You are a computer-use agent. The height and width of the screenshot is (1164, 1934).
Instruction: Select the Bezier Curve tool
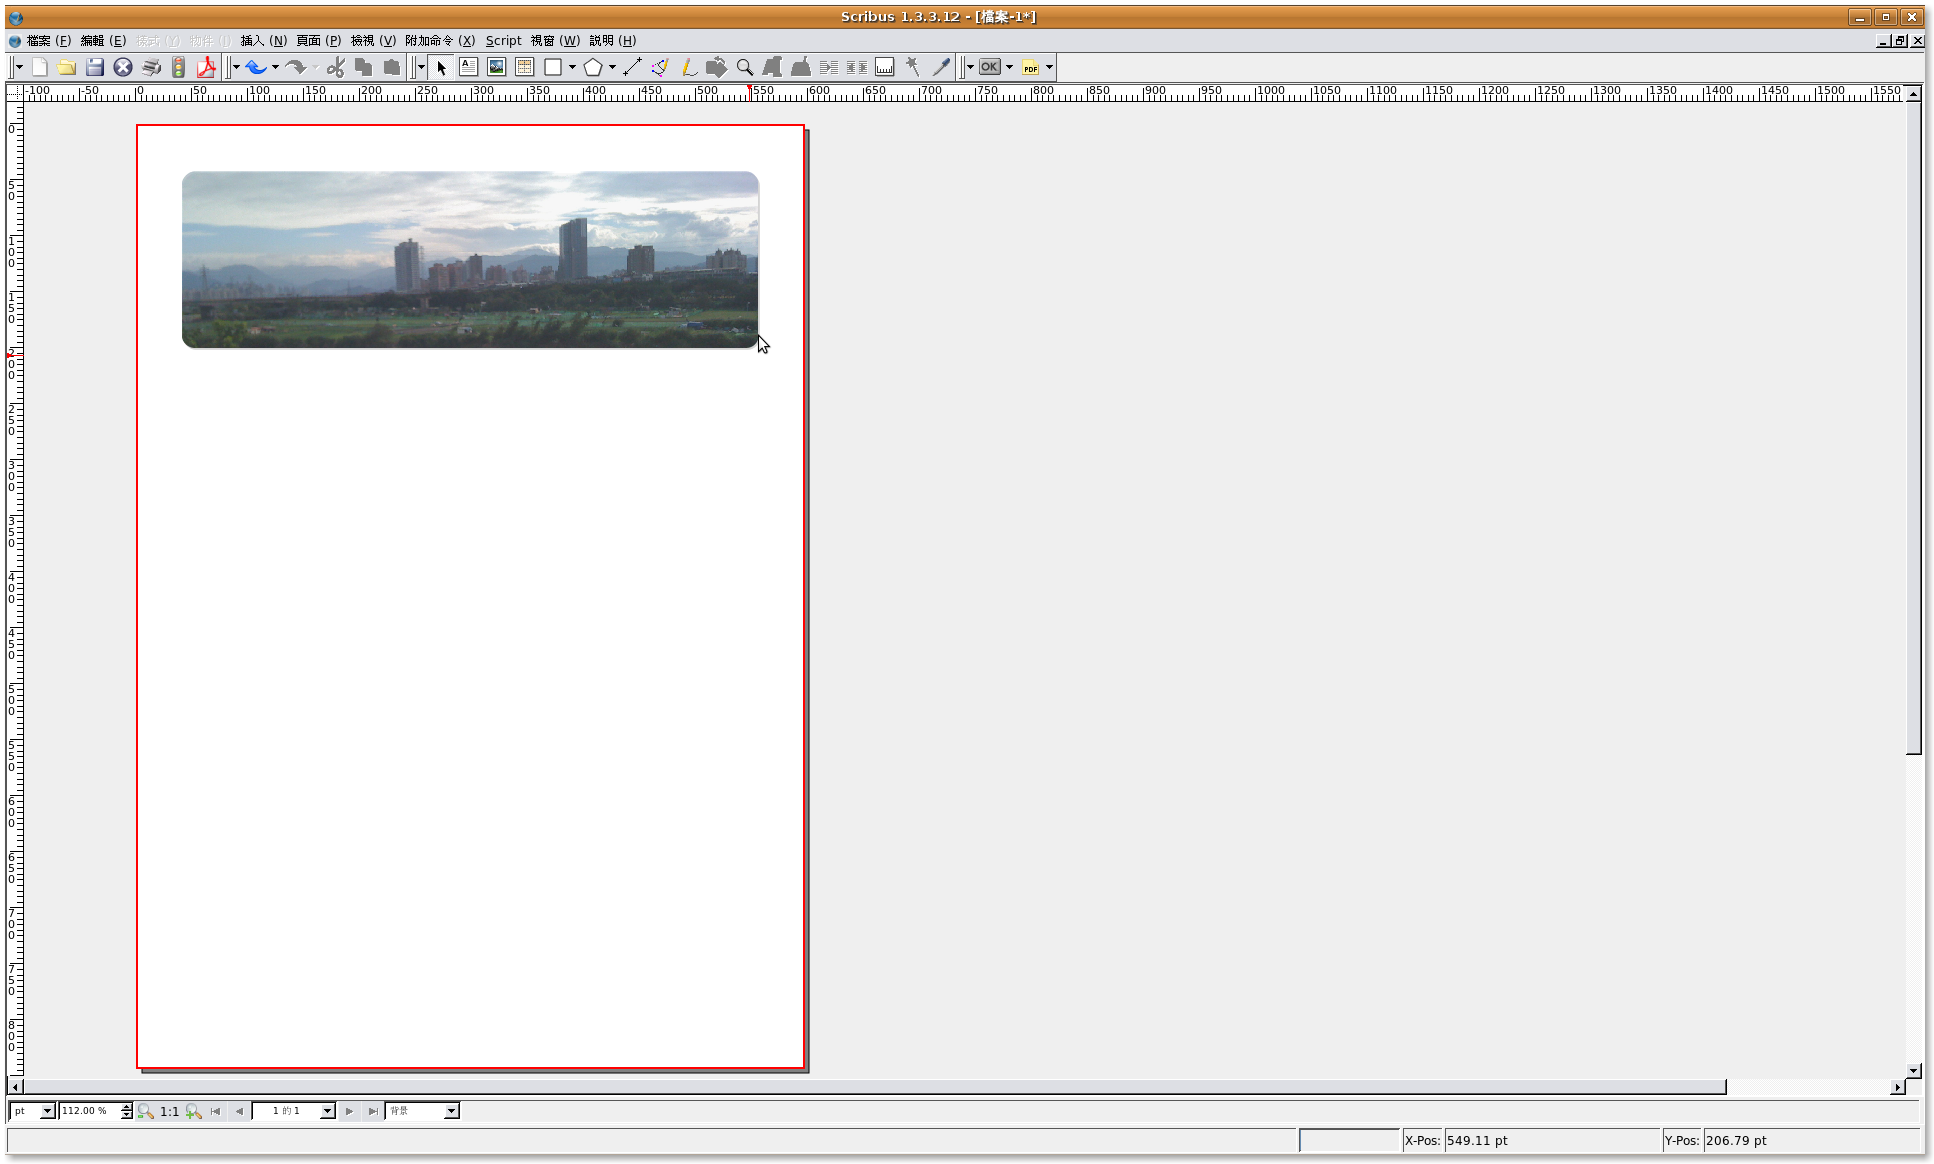tap(660, 67)
